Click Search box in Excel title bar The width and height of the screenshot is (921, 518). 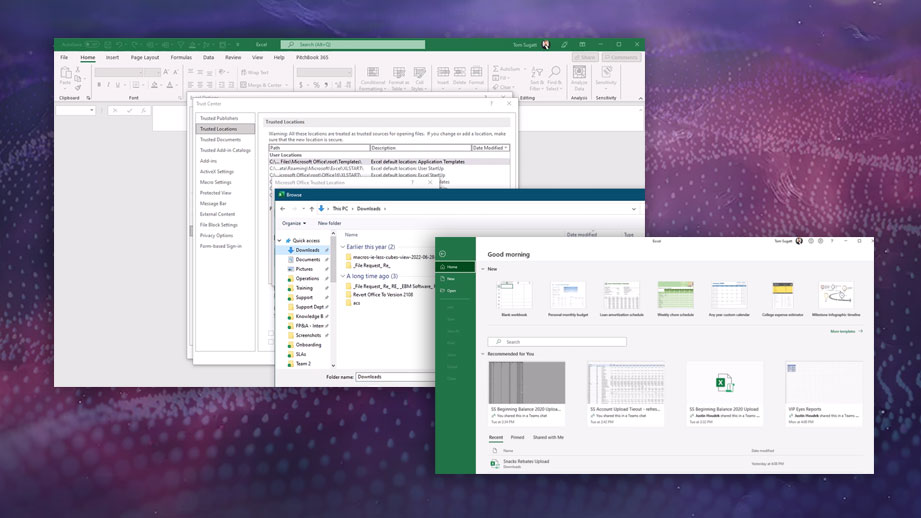coord(352,45)
